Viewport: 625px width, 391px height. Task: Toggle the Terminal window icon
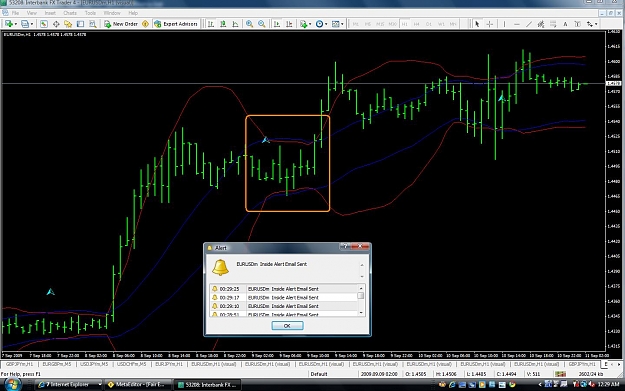tap(81, 24)
